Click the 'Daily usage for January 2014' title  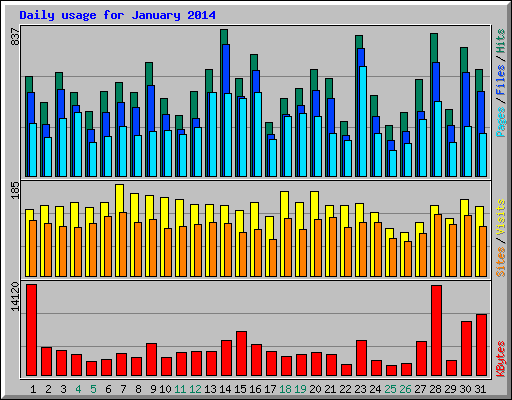[x=117, y=15]
